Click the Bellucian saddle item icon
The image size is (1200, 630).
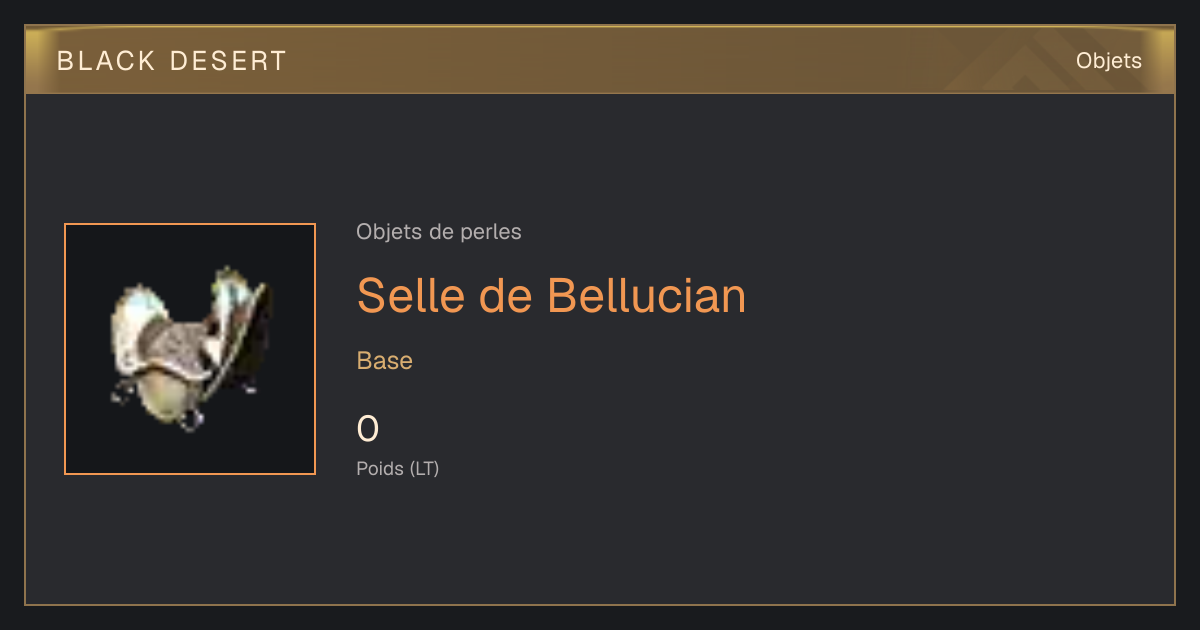[x=190, y=349]
